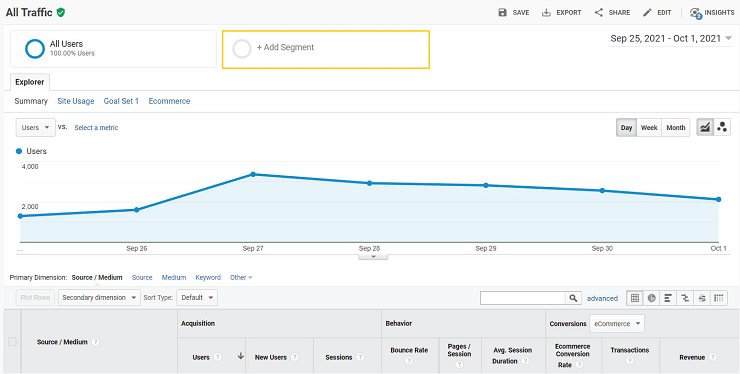Open the Sort Type Default dropdown
Viewport: 740px width, 374px height.
pos(197,298)
